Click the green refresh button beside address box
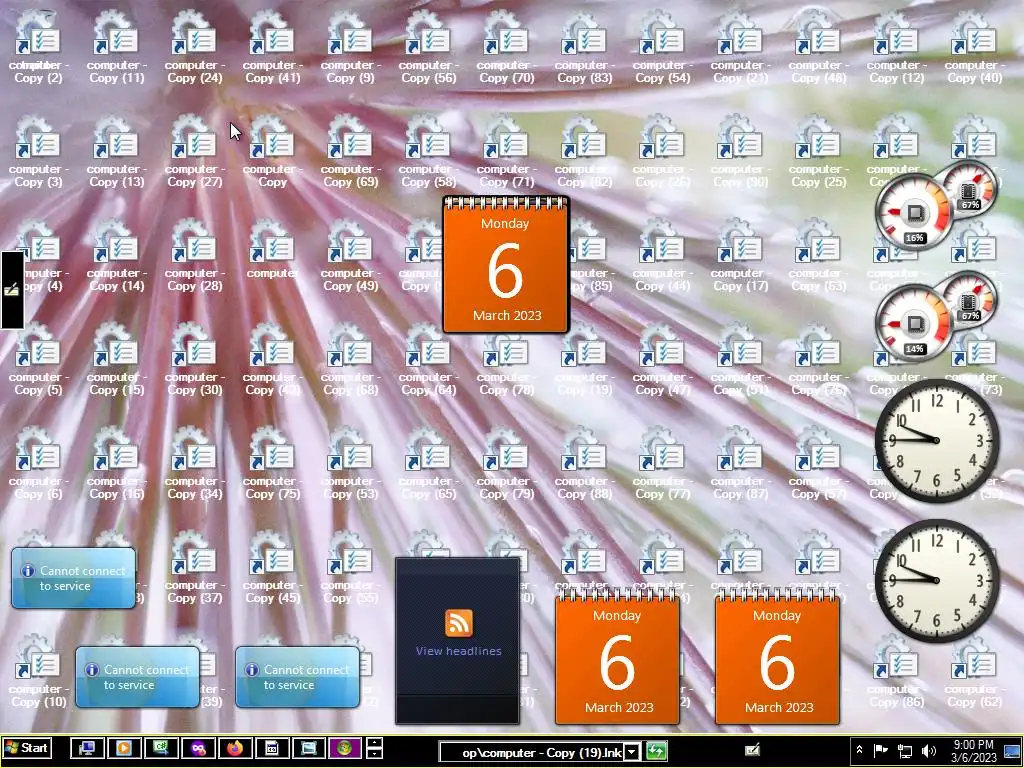Viewport: 1024px width, 768px height. (656, 752)
